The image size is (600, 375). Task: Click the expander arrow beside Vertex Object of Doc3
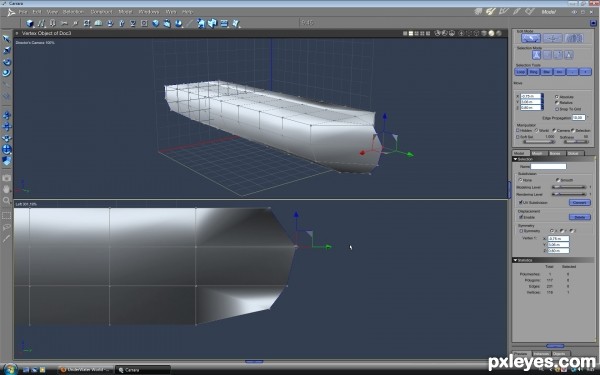click(x=17, y=33)
